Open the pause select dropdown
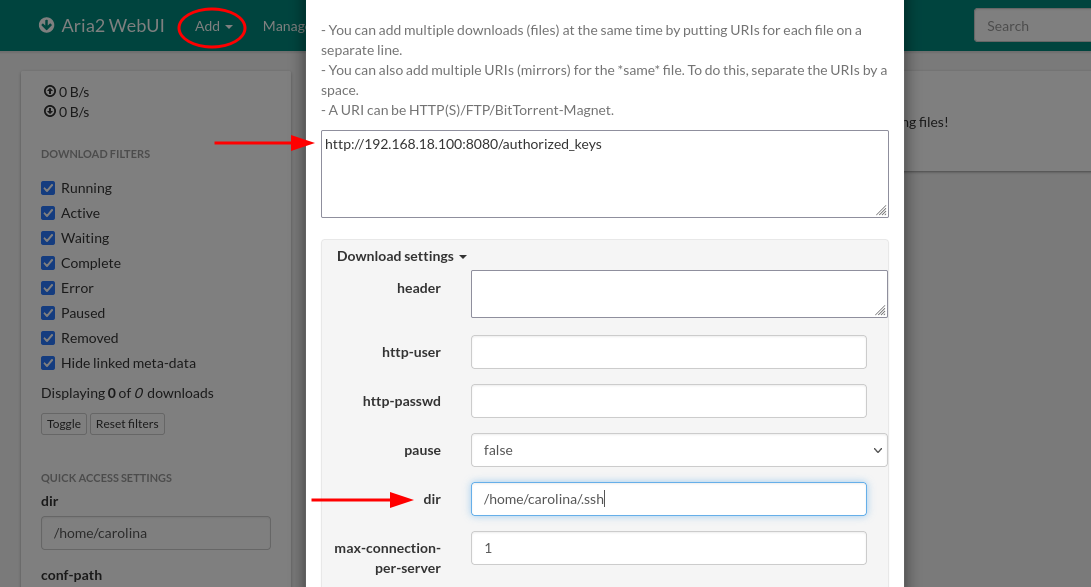 click(x=679, y=450)
